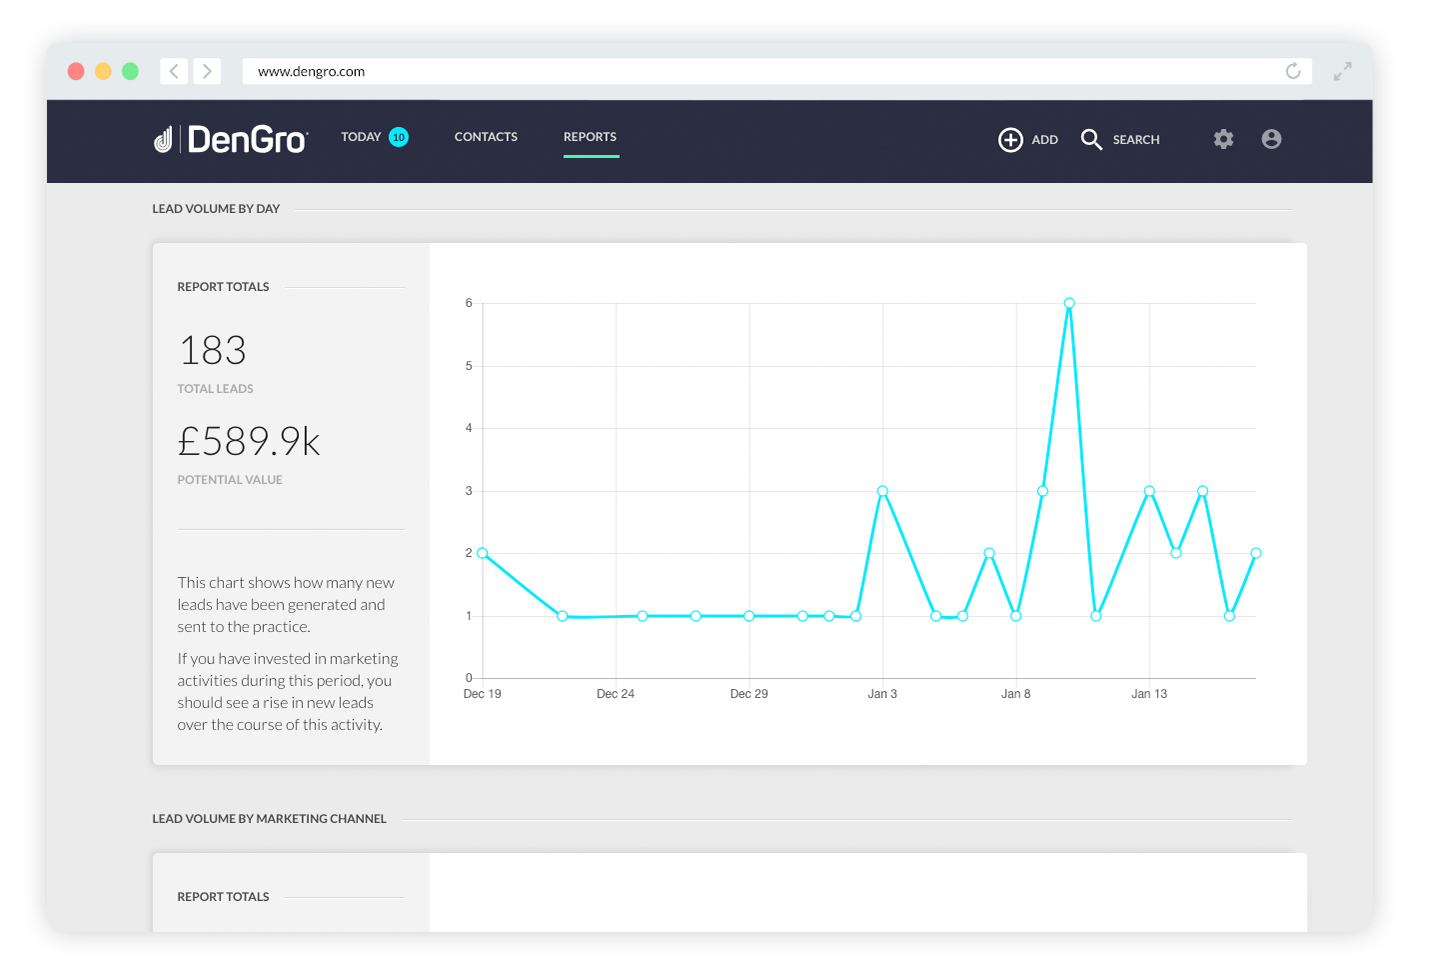1433x976 pixels.
Task: Click the peak data point at value 6
Action: pos(1069,303)
